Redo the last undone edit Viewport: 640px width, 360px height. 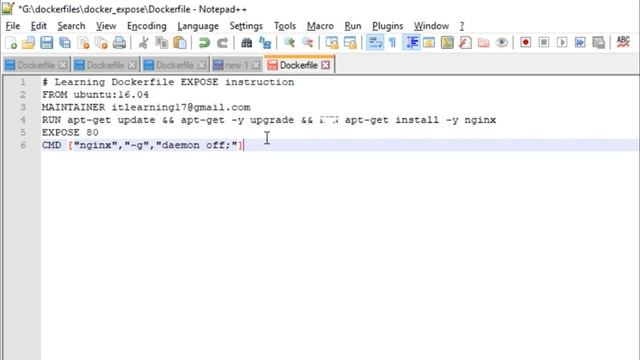tap(222, 42)
